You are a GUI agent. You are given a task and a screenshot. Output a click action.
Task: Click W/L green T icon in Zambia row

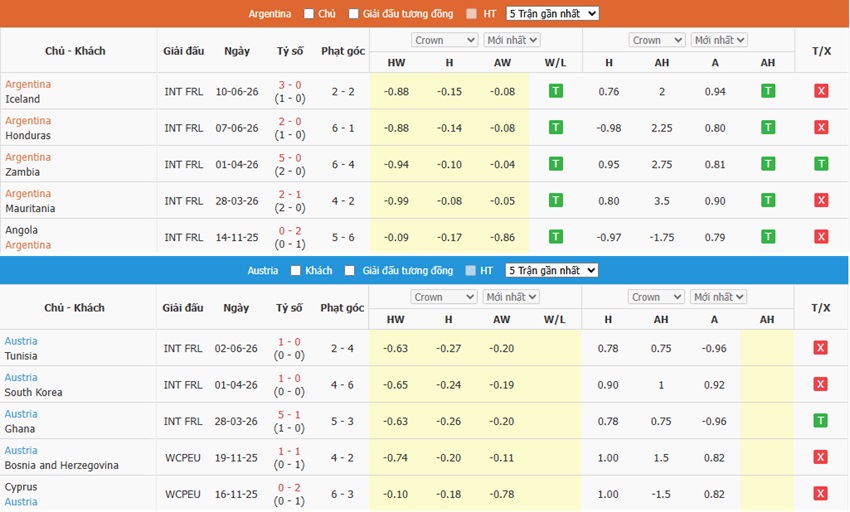(556, 164)
